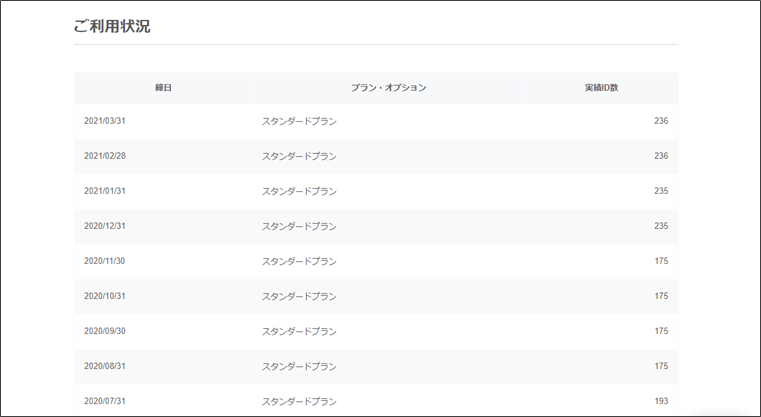
Task: Select the 2020/07/31 date cell
Action: coord(105,401)
